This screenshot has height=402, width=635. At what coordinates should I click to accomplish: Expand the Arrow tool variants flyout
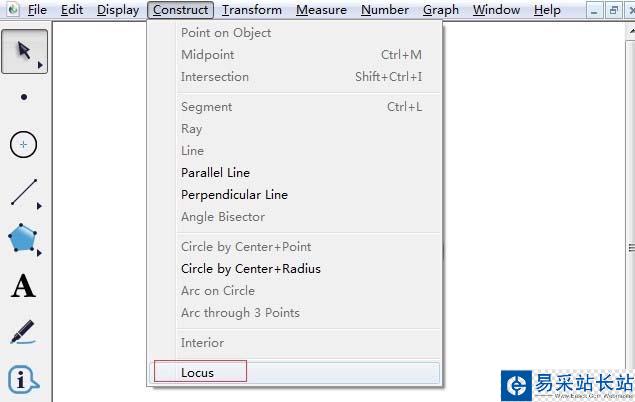point(40,66)
